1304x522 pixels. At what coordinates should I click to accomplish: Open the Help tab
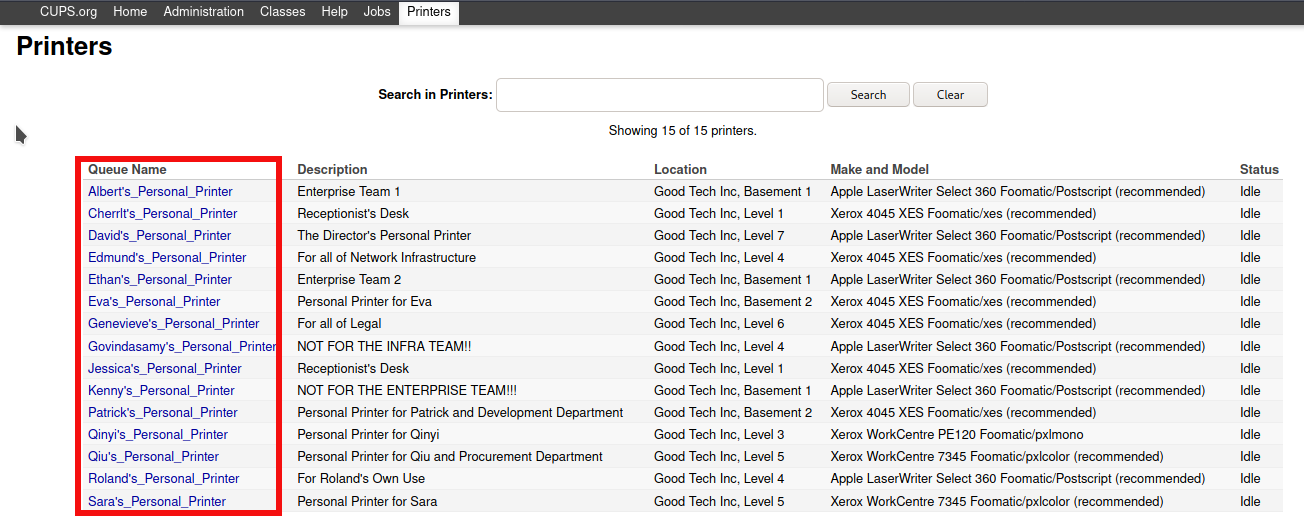334,12
